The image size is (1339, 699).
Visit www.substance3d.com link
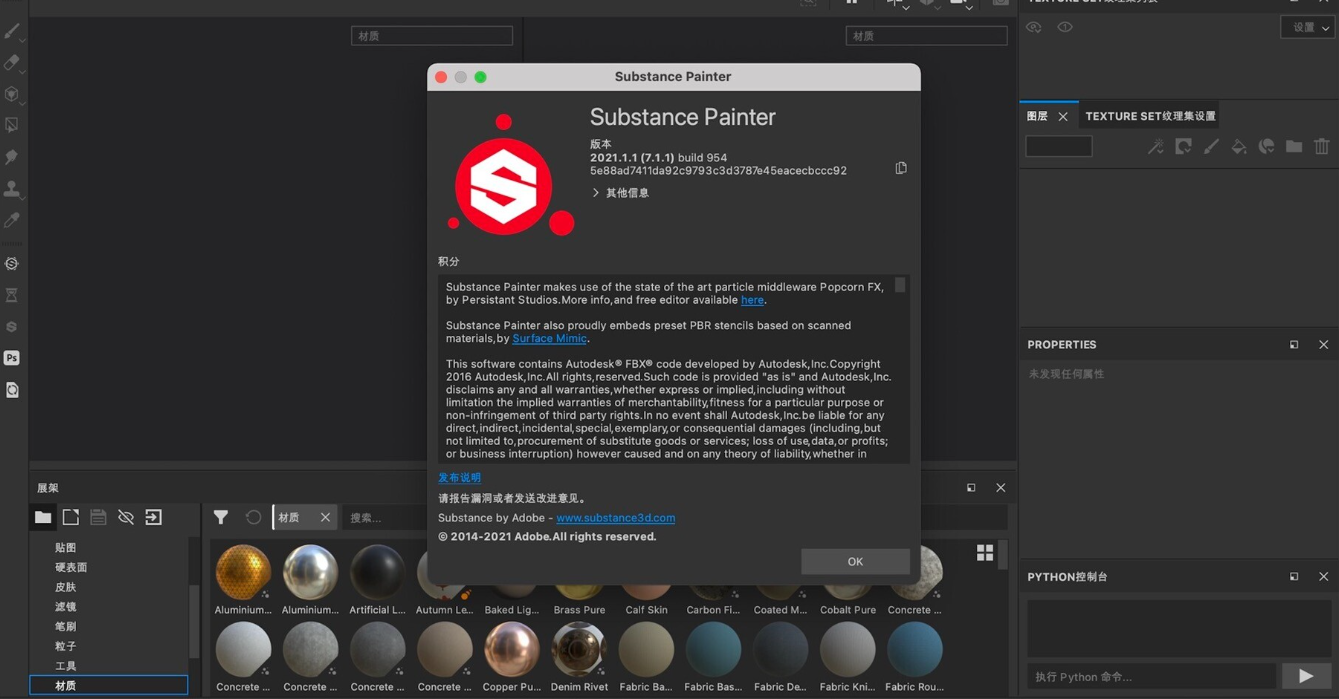(615, 518)
